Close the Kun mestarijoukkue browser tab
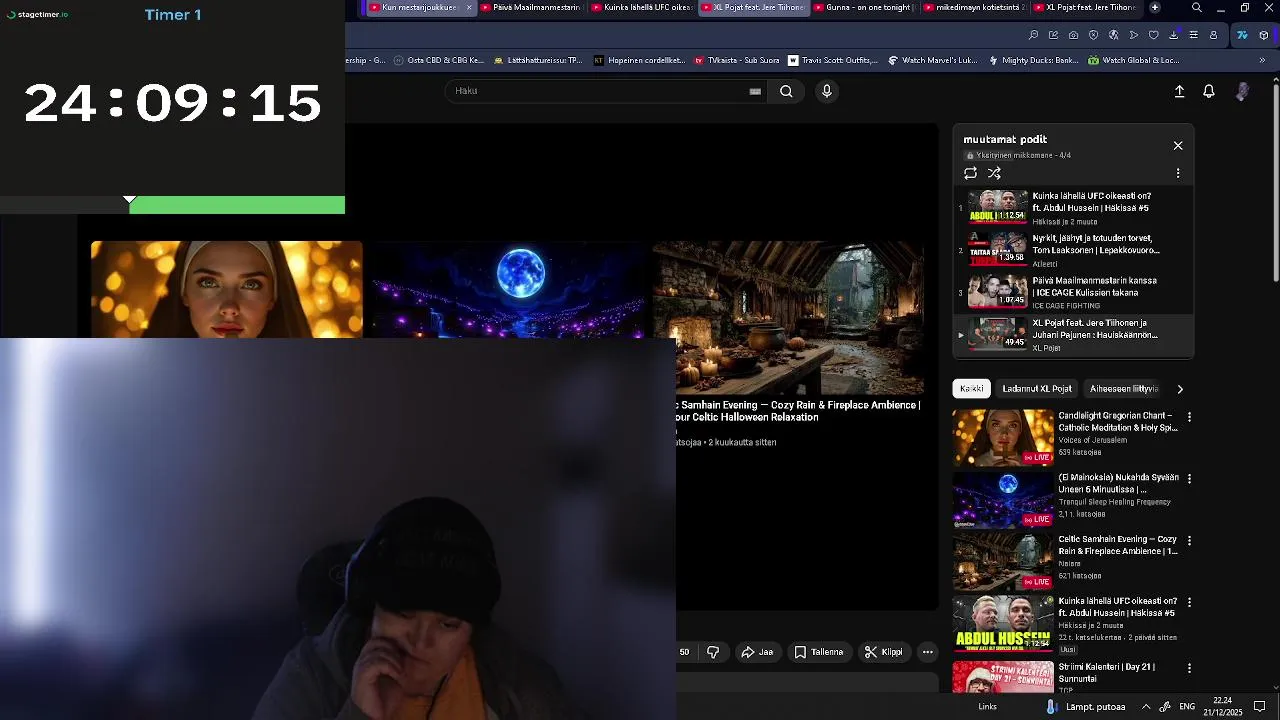Screen dimensions: 1280x720 (469, 7)
